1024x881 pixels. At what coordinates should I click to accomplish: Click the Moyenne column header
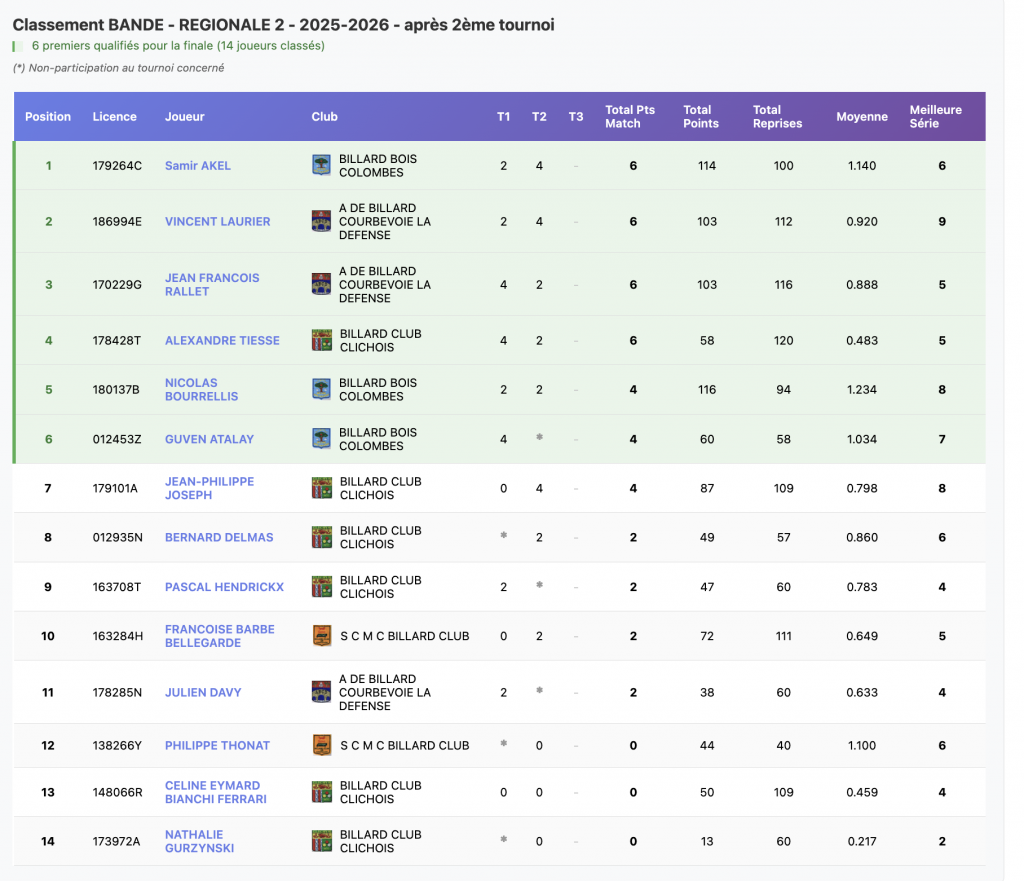[x=861, y=117]
